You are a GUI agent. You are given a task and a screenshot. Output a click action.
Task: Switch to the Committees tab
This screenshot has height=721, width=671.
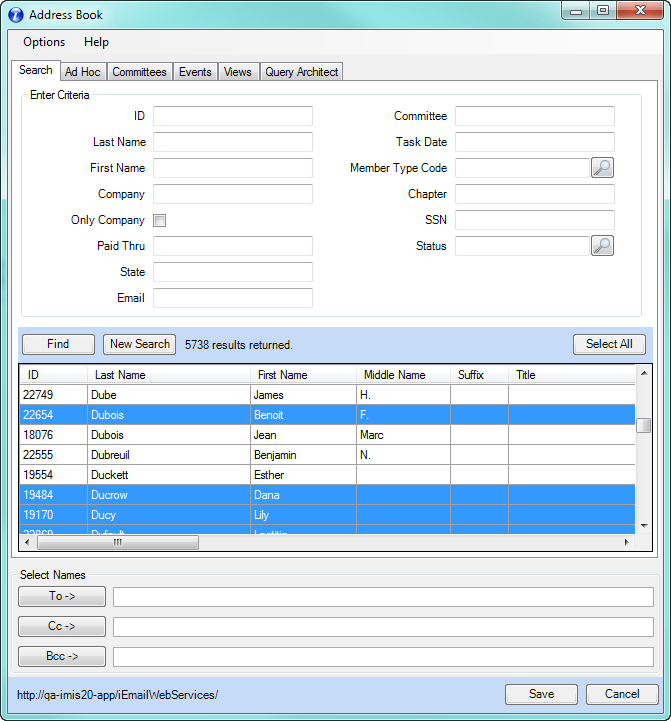pyautogui.click(x=139, y=72)
